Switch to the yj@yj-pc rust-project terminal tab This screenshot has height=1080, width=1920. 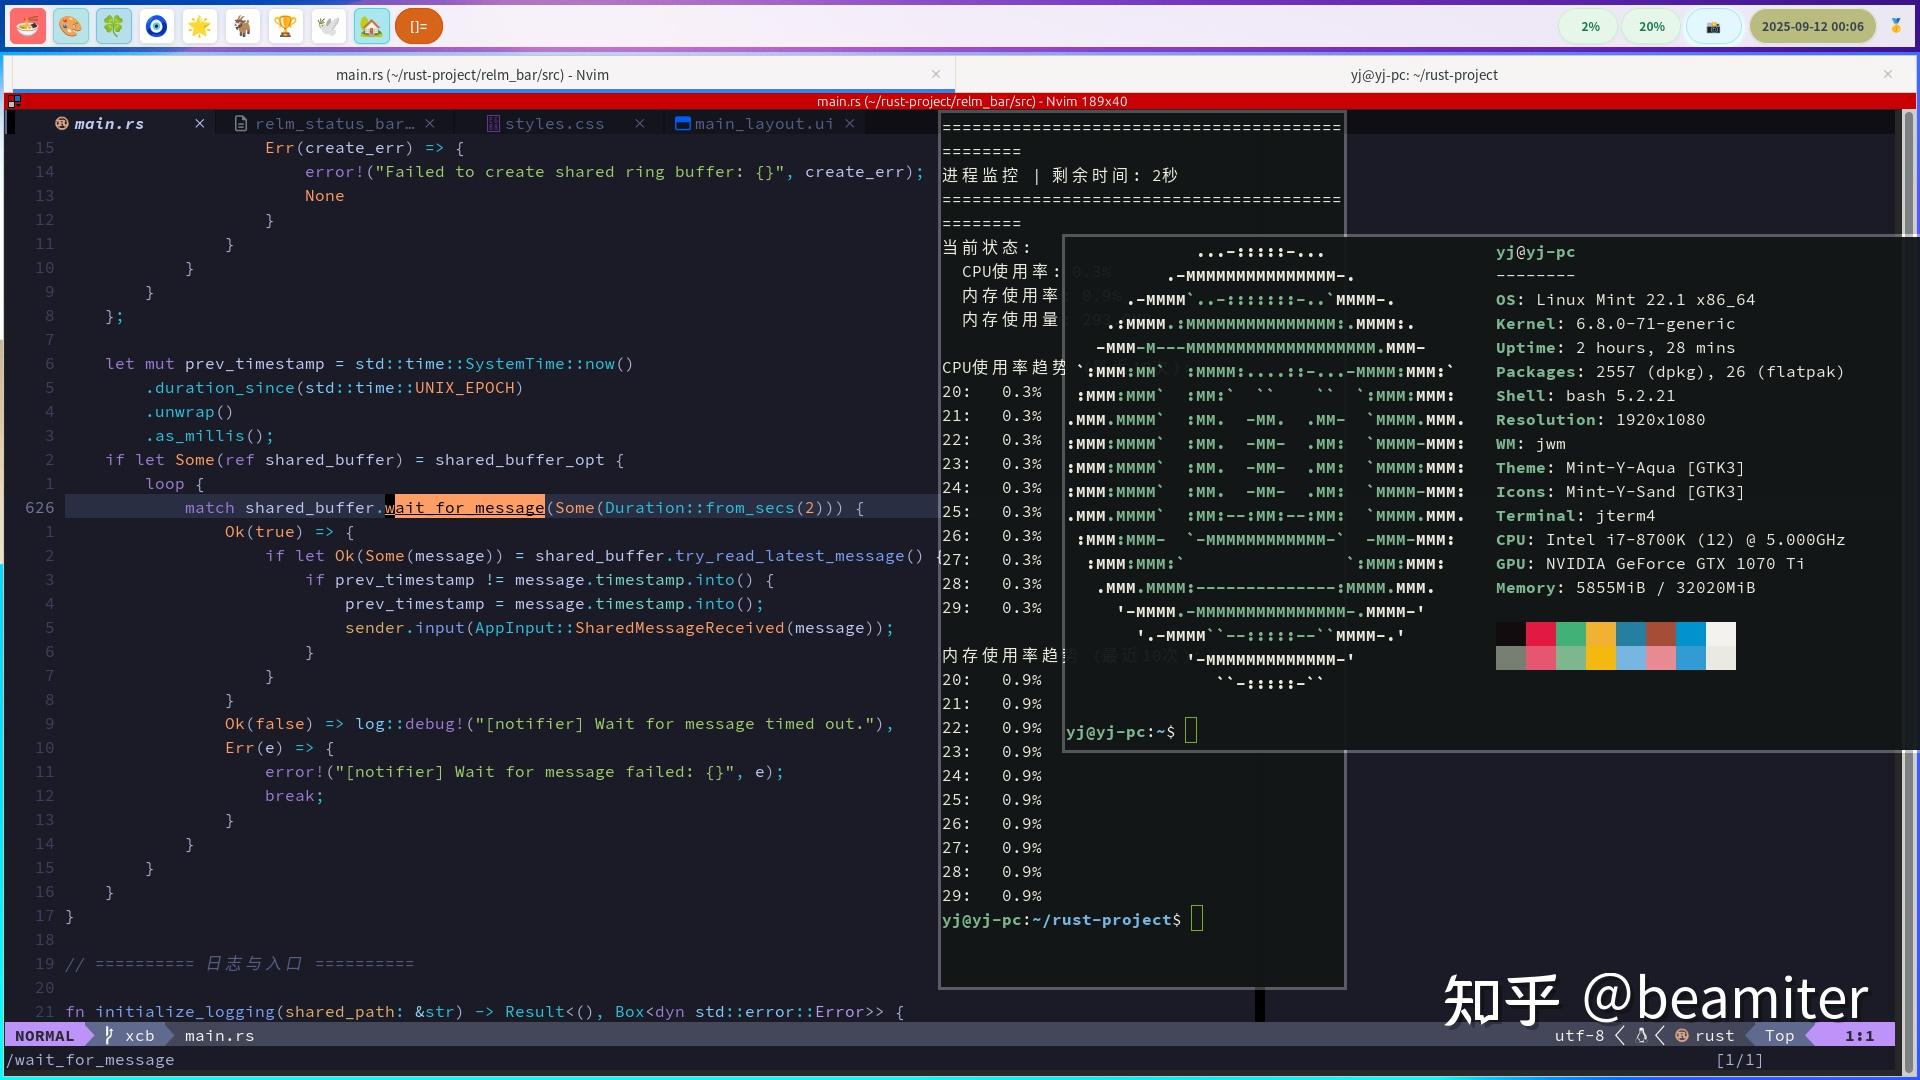[1424, 75]
